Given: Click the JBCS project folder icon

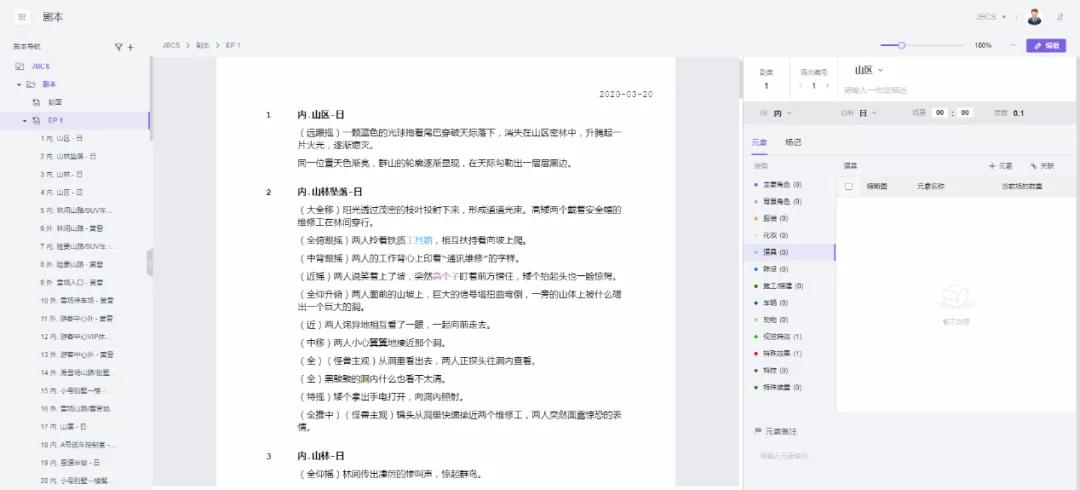Looking at the screenshot, I should [x=20, y=66].
